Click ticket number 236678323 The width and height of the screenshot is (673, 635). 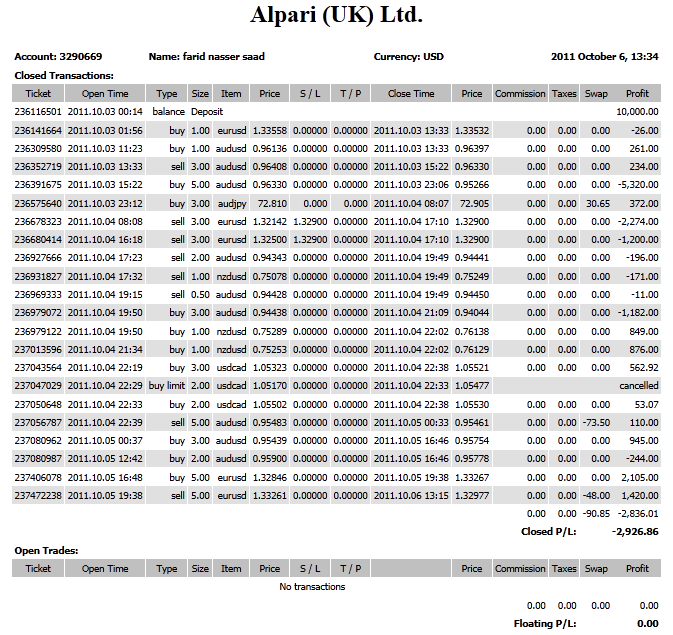pos(38,222)
